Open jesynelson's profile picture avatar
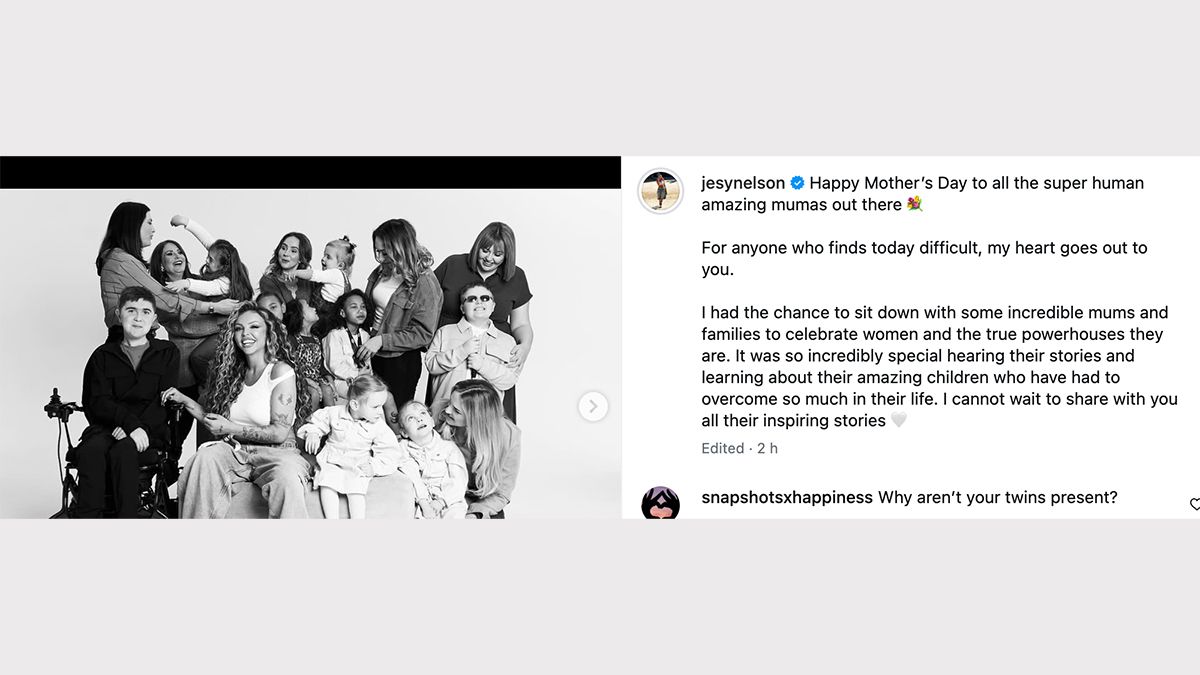 click(x=661, y=192)
